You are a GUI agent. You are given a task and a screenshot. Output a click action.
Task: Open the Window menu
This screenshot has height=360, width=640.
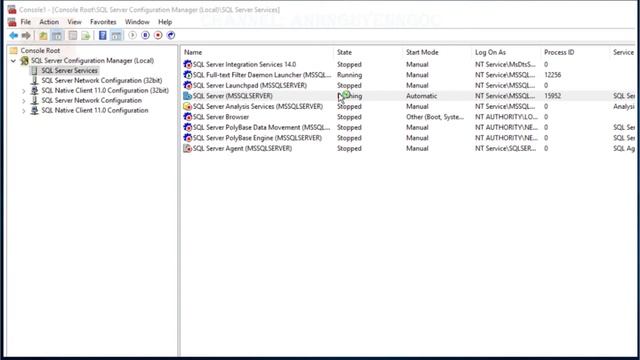coord(137,22)
